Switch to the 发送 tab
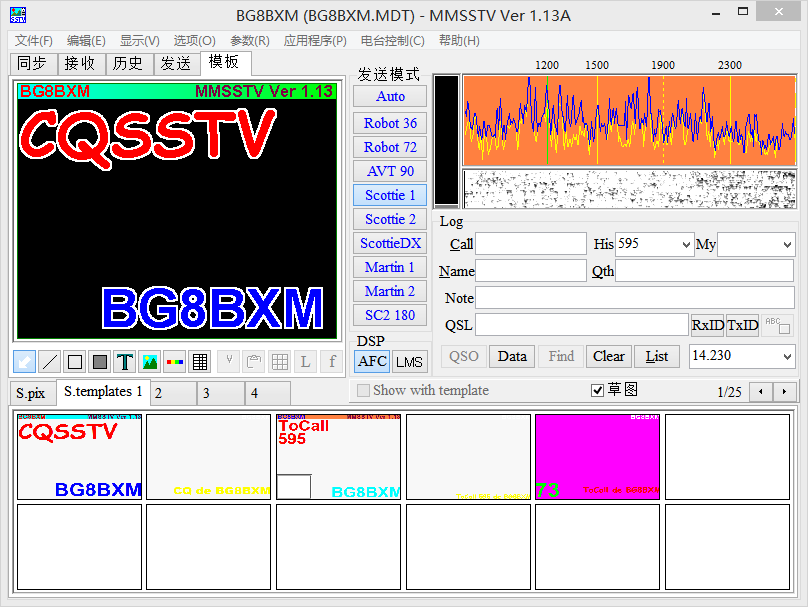This screenshot has height=607, width=808. 176,63
